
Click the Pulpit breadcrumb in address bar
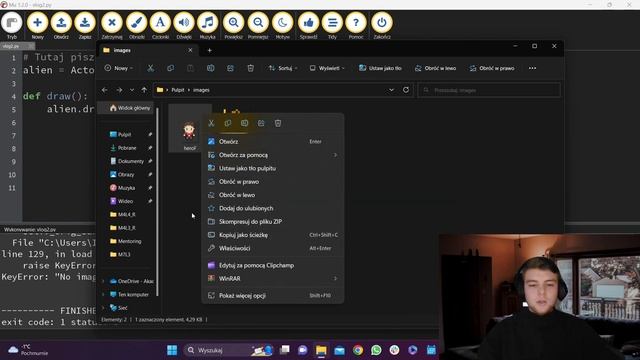[x=178, y=90]
